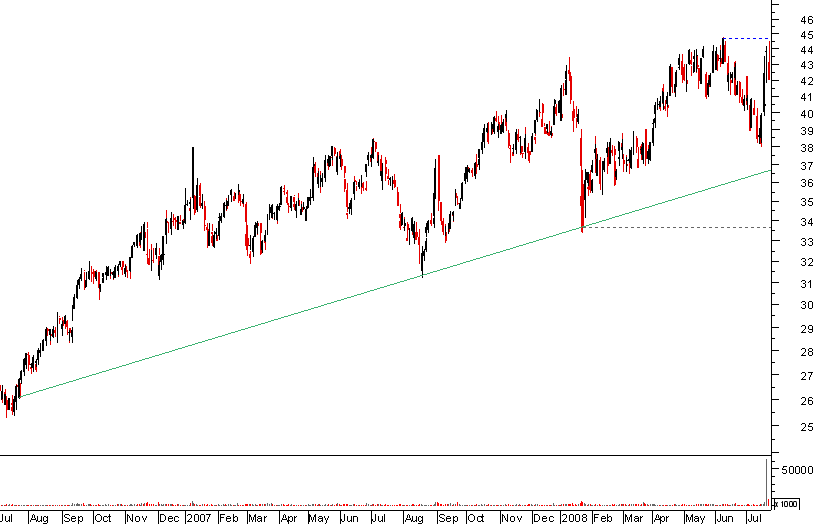Click the 44 price level label
The height and width of the screenshot is (524, 817).
(x=807, y=50)
